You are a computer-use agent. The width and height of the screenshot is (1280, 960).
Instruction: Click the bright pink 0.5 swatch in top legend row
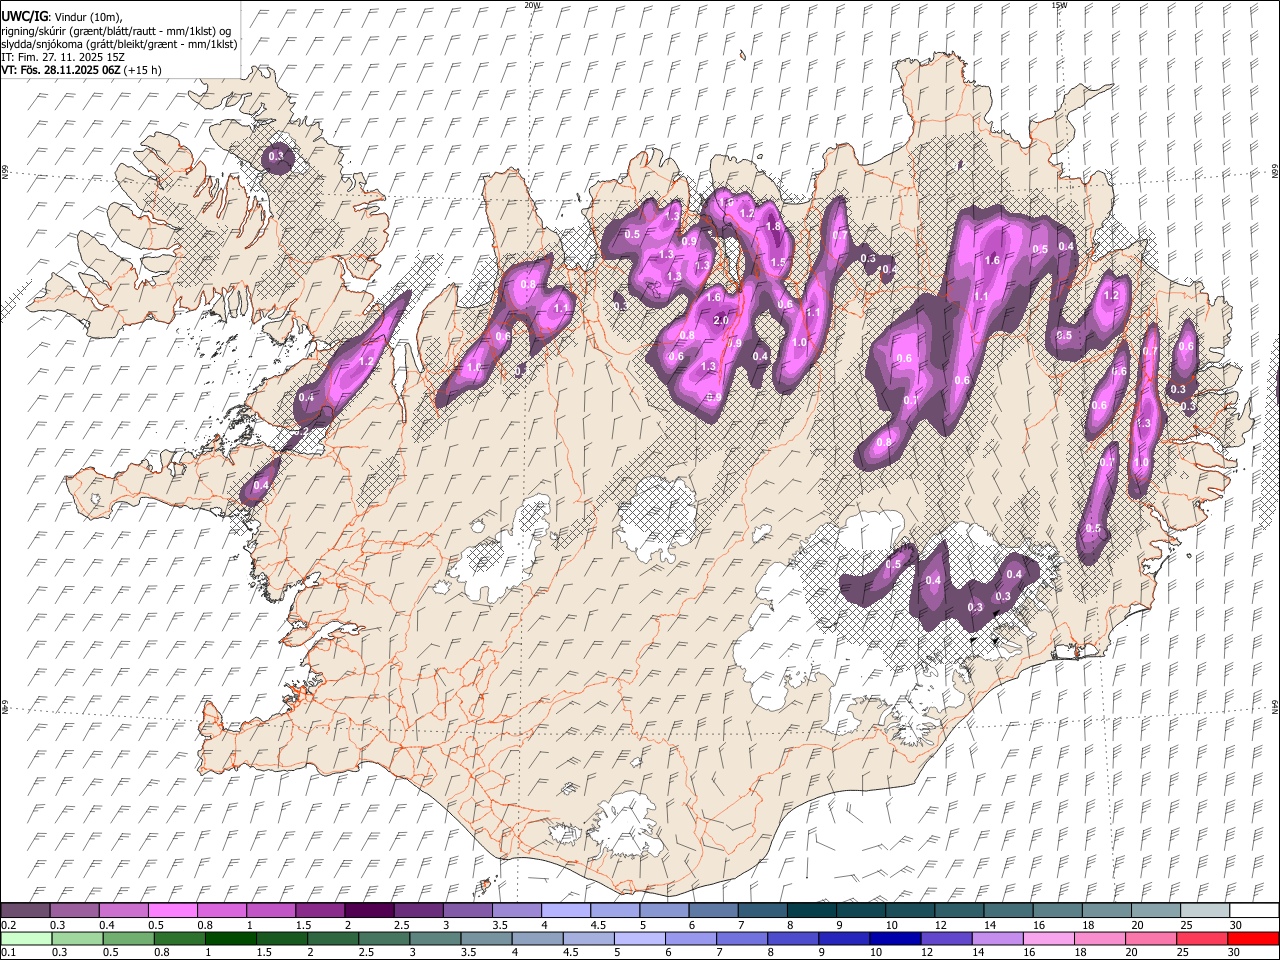tap(173, 910)
